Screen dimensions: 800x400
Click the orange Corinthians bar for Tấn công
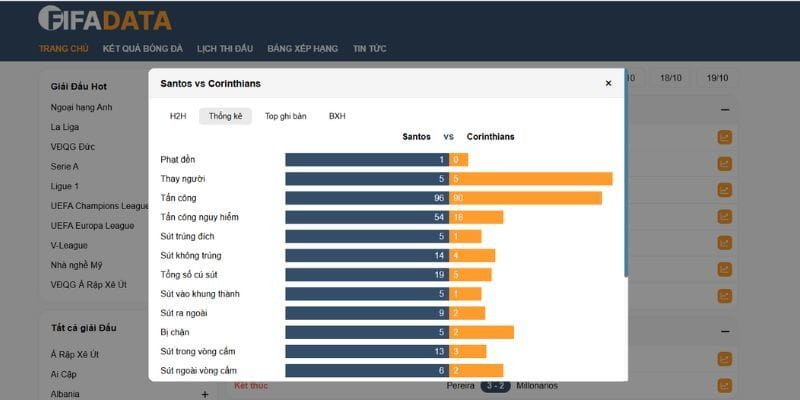525,198
